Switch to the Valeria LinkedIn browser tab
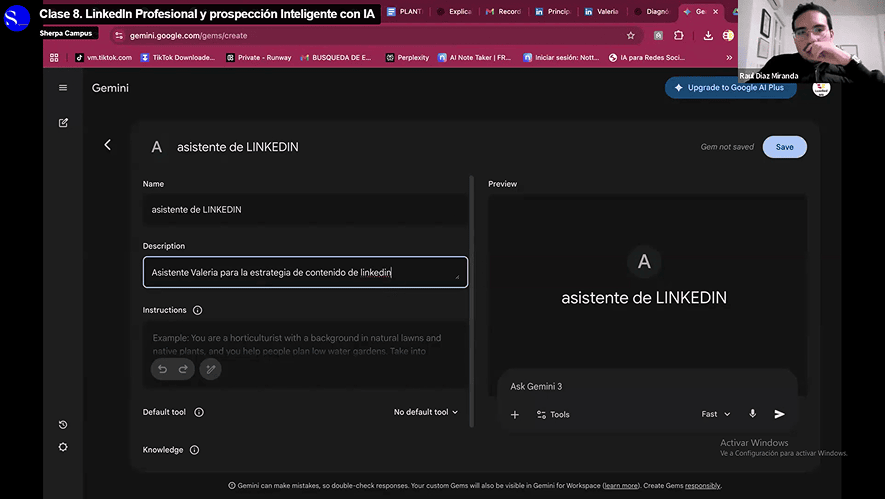Screen dimensions: 885x499 [x=602, y=11]
